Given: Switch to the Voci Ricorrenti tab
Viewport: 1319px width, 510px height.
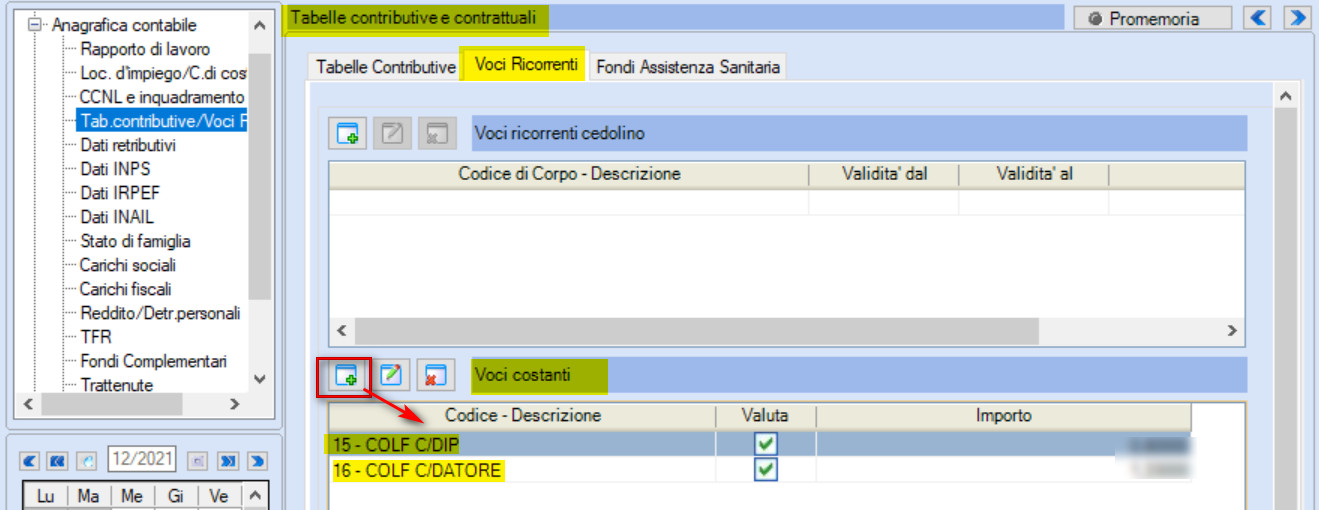Looking at the screenshot, I should (526, 65).
